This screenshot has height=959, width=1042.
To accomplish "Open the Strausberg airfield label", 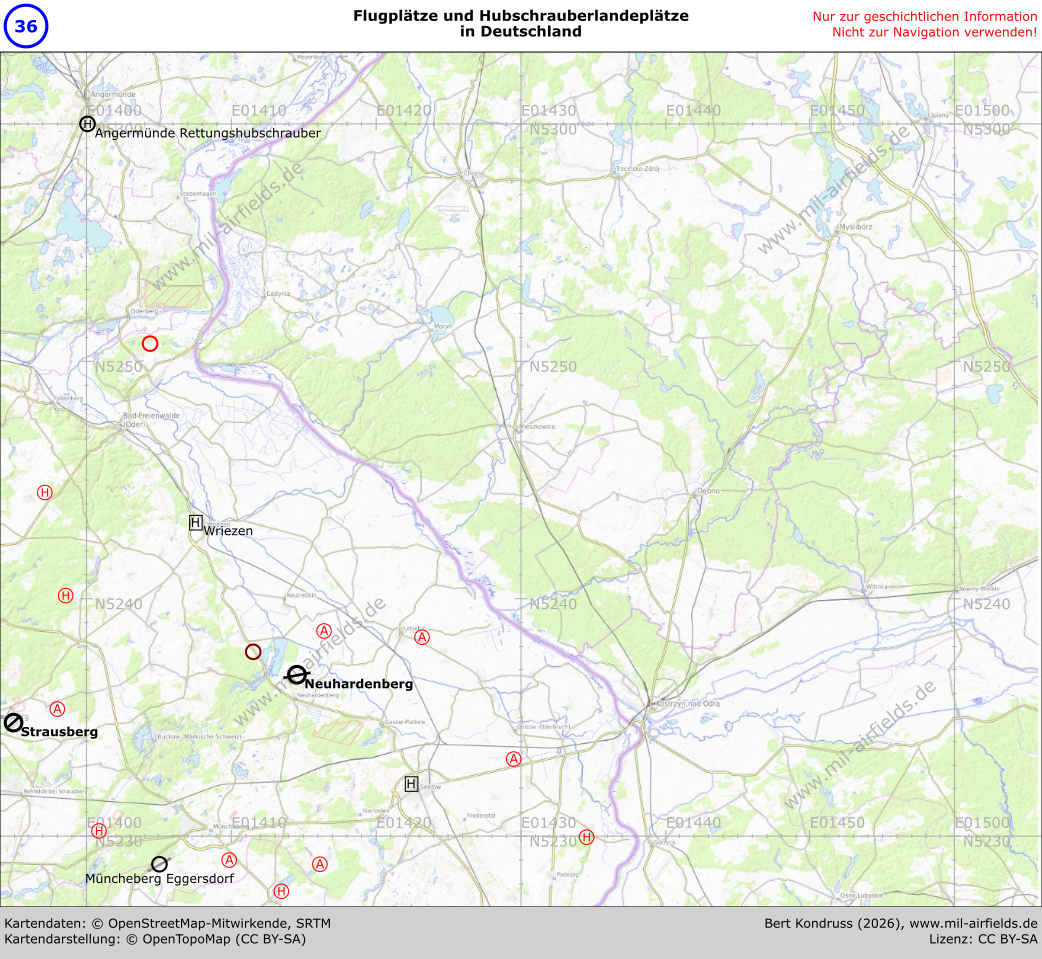I will tap(60, 732).
